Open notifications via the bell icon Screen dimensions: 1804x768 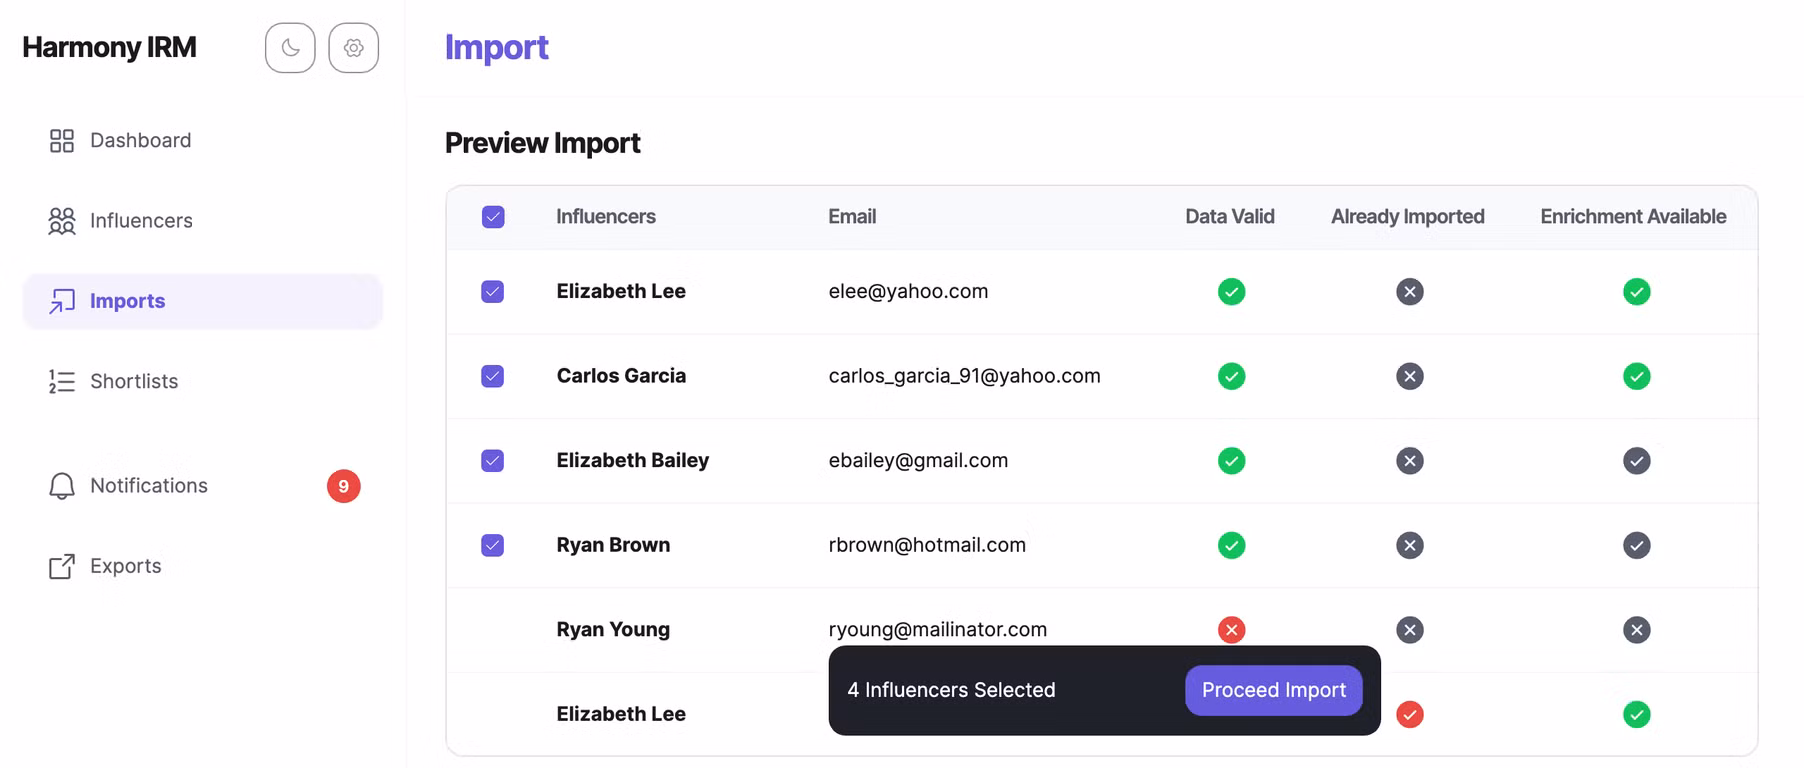coord(61,486)
